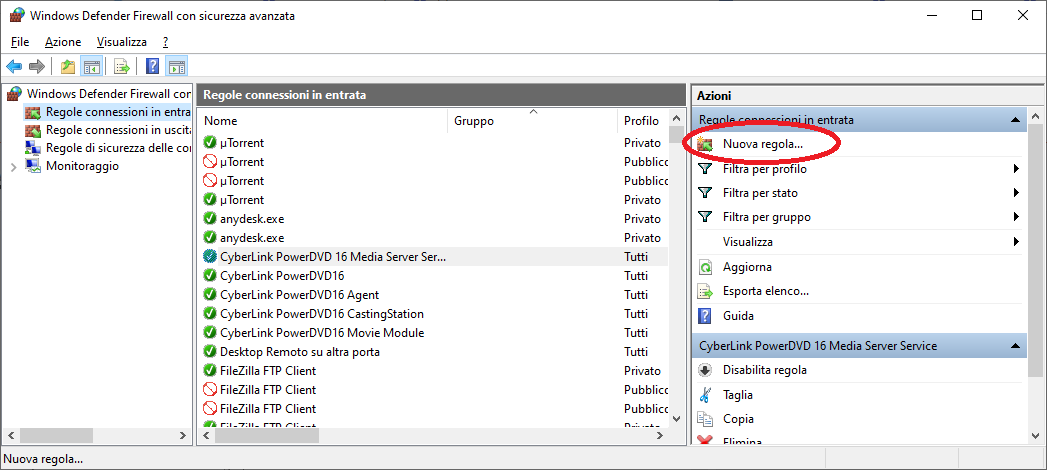Click the green check icon of CyberLink PowerDVD16 Agent
This screenshot has width=1047, height=470.
coord(210,294)
